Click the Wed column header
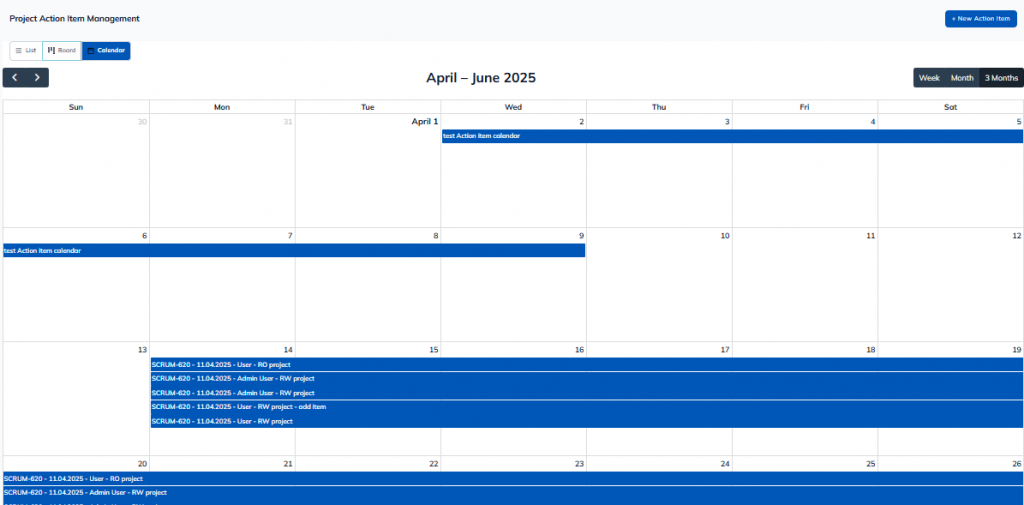The image size is (1024, 505). coord(513,107)
